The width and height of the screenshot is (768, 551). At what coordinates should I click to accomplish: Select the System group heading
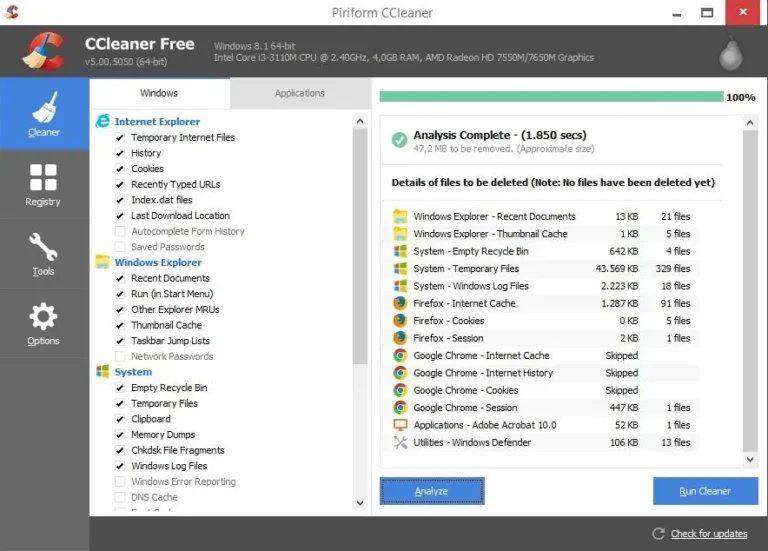click(133, 372)
